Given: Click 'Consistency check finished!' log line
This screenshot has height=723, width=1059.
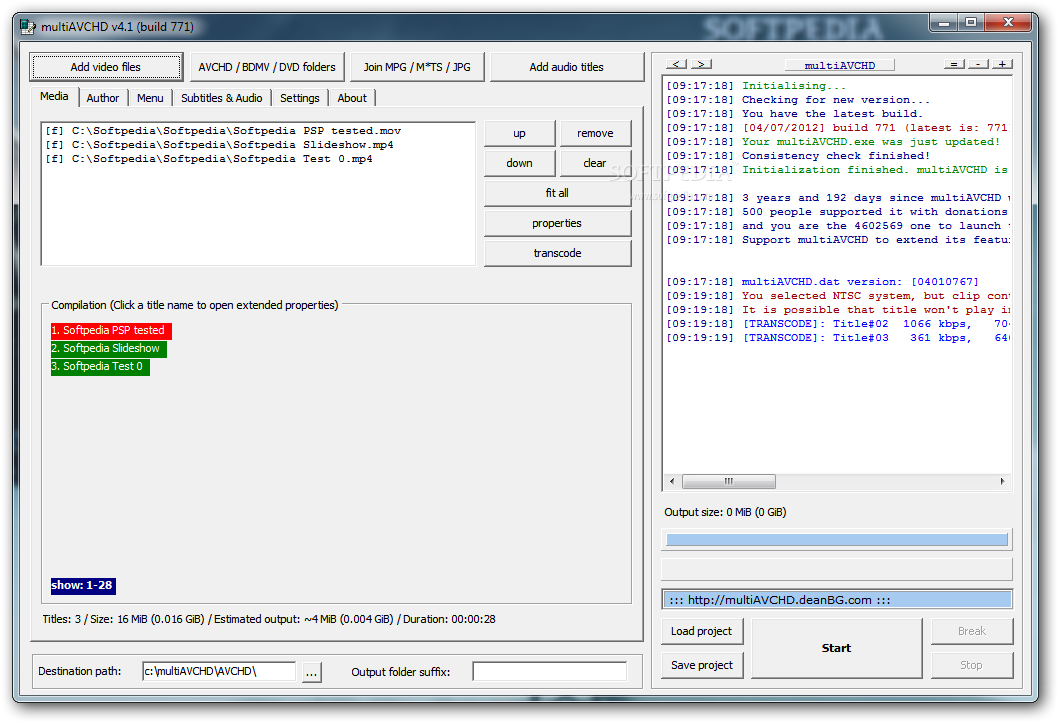Looking at the screenshot, I should point(798,156).
